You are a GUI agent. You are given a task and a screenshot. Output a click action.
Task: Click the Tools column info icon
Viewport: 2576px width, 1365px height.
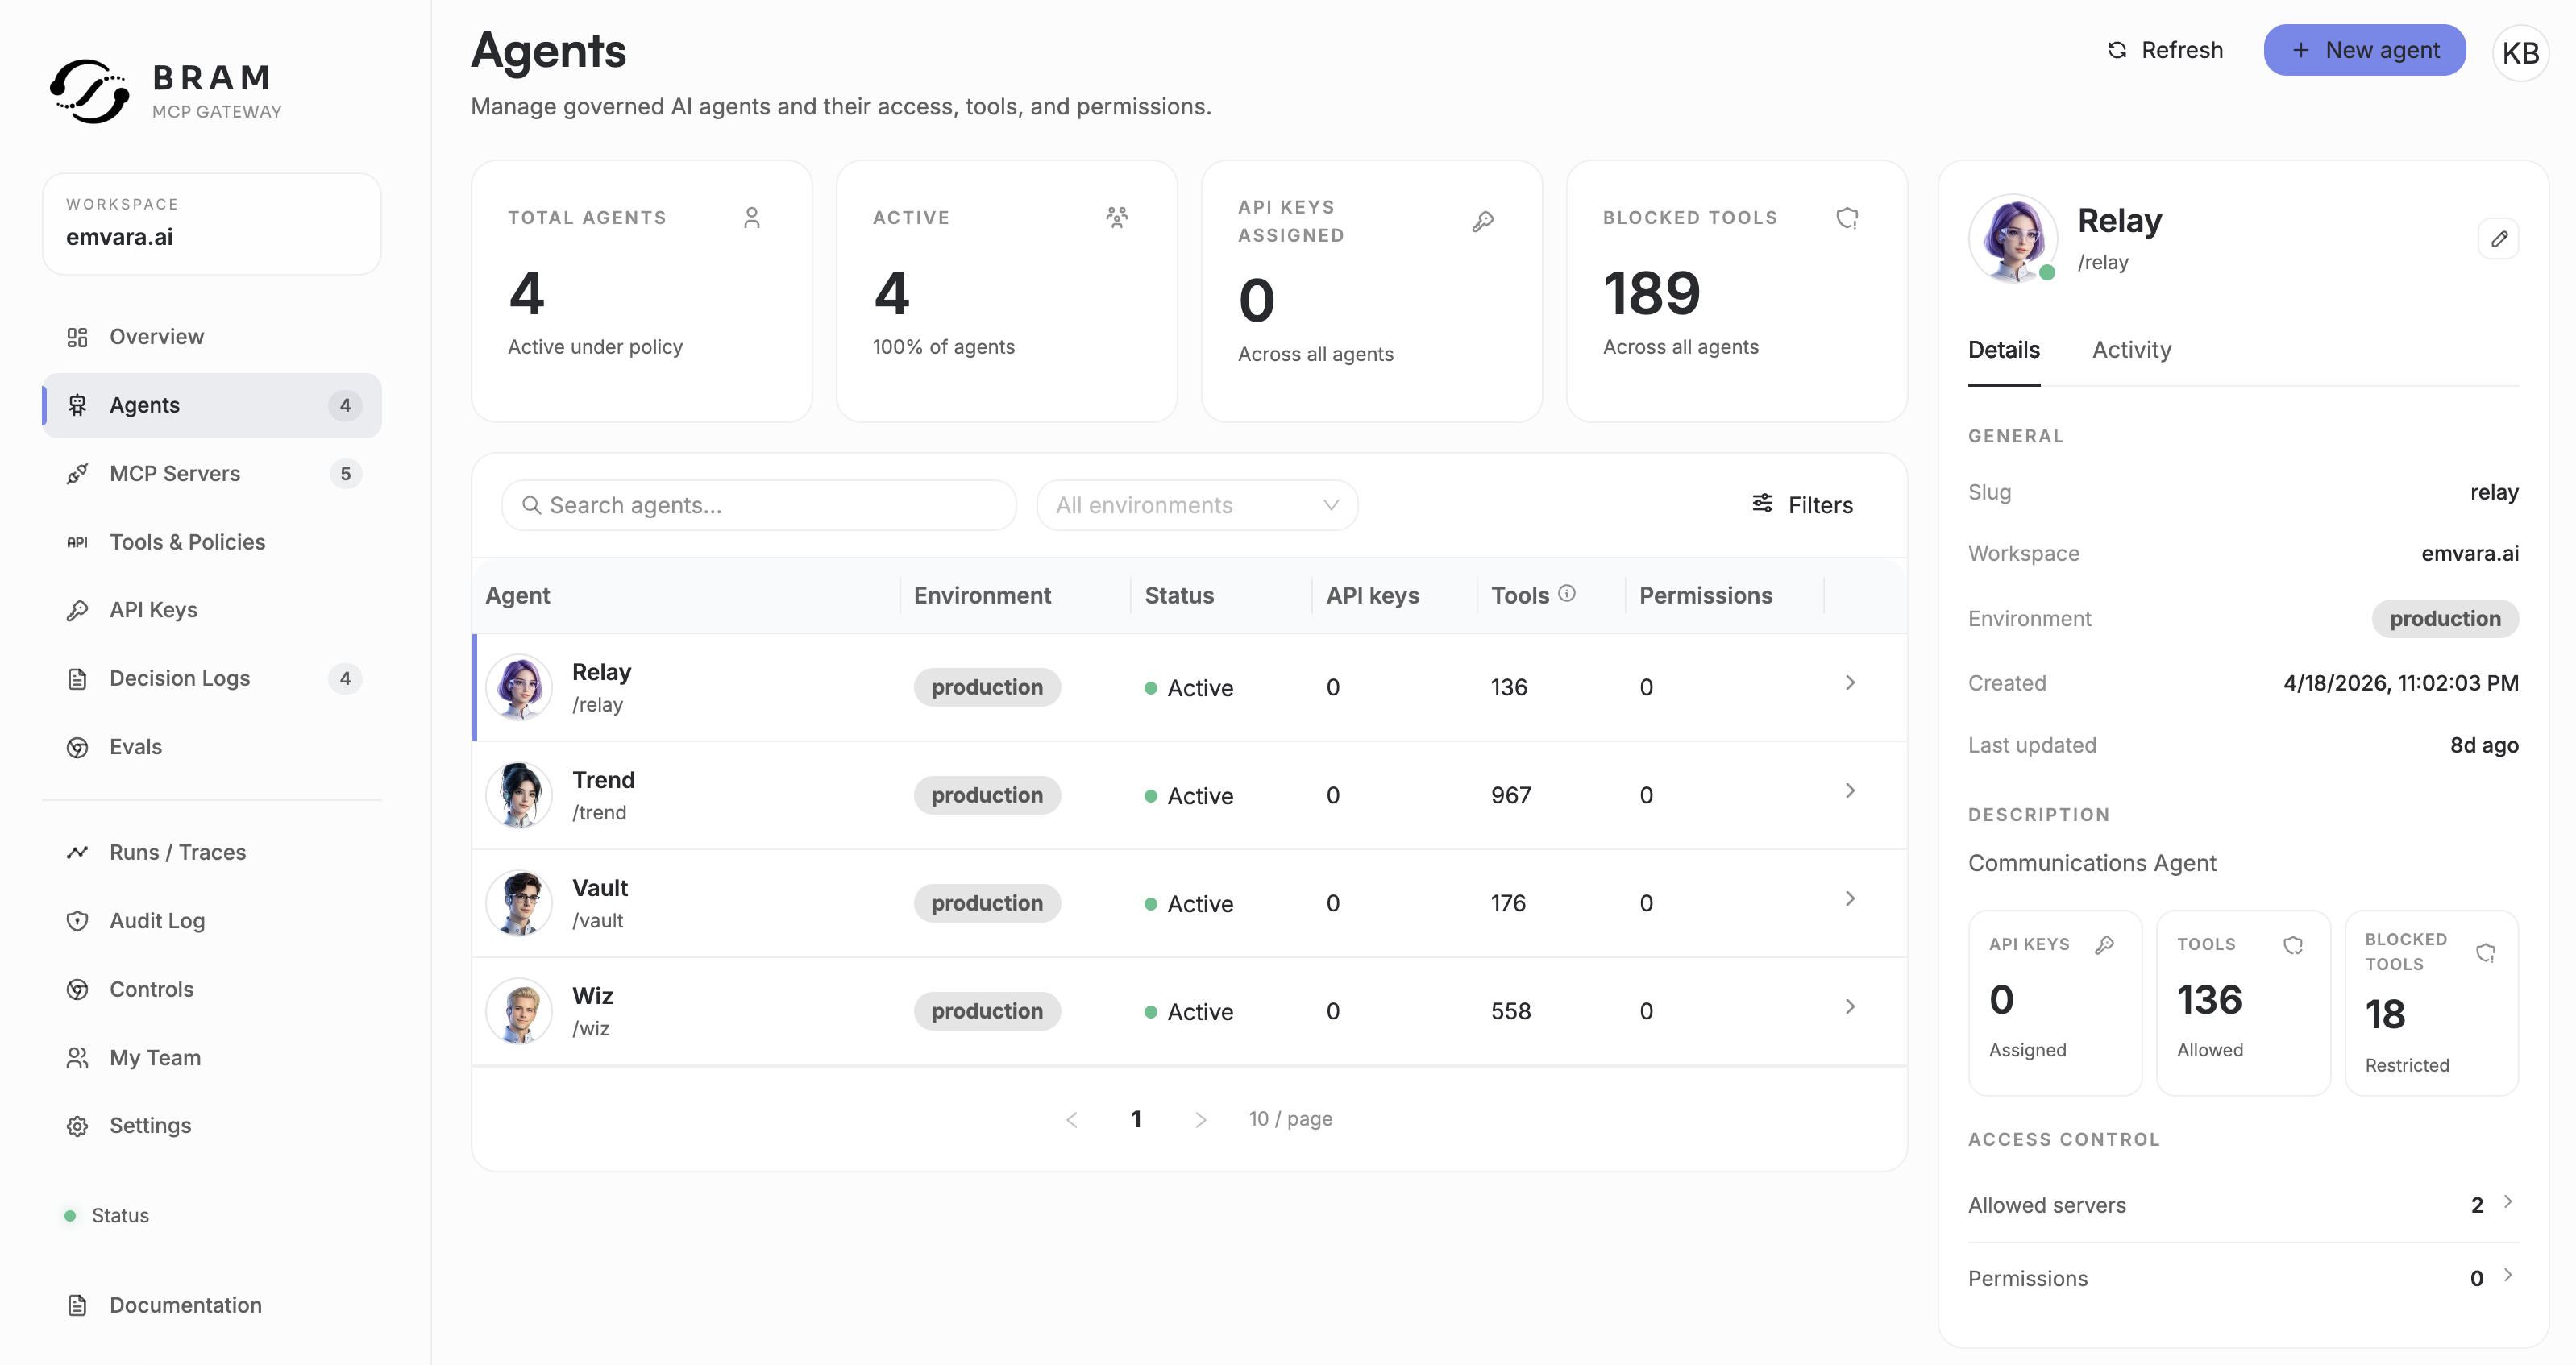tap(1567, 593)
